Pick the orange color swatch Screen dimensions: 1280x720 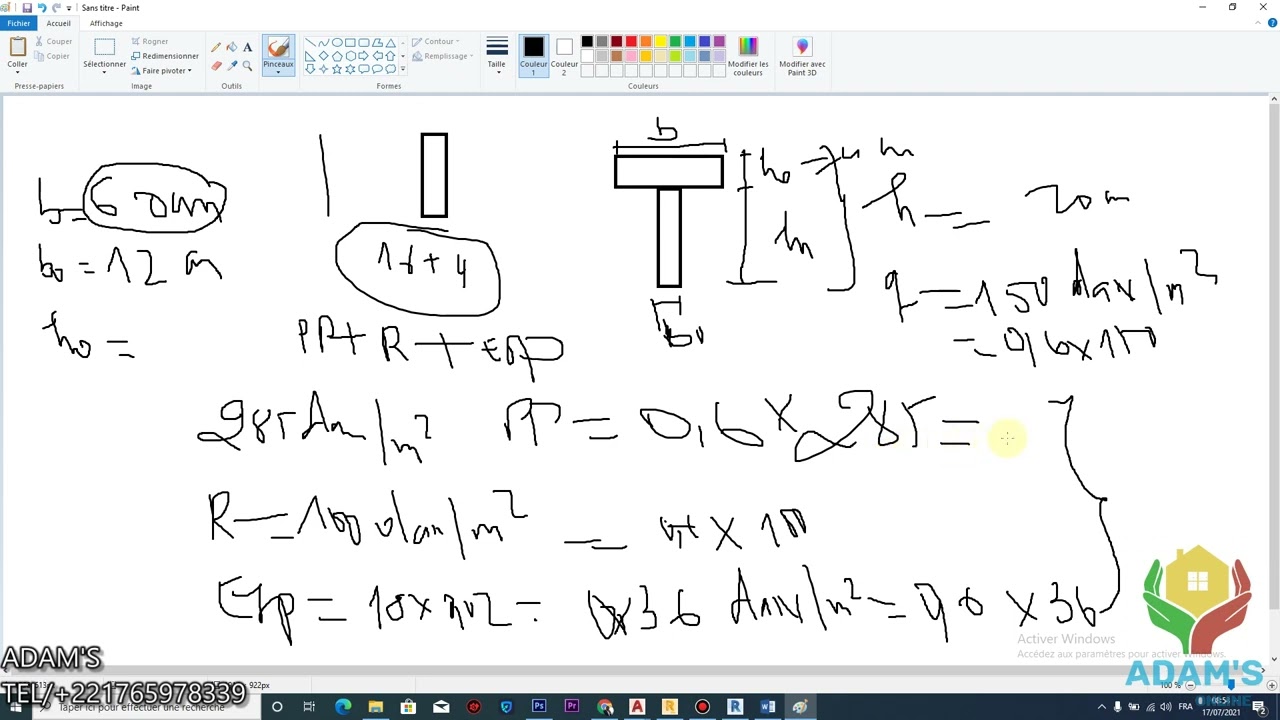click(646, 42)
